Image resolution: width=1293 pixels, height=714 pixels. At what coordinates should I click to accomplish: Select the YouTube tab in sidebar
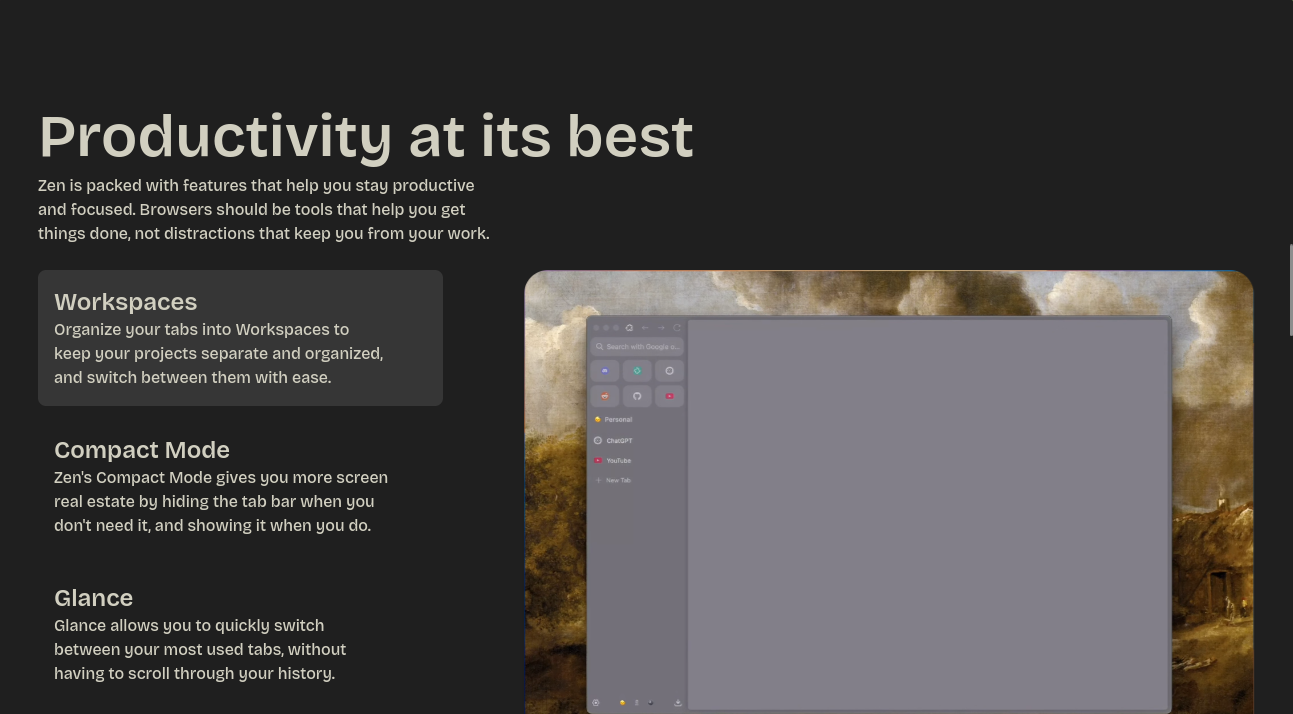click(x=618, y=461)
